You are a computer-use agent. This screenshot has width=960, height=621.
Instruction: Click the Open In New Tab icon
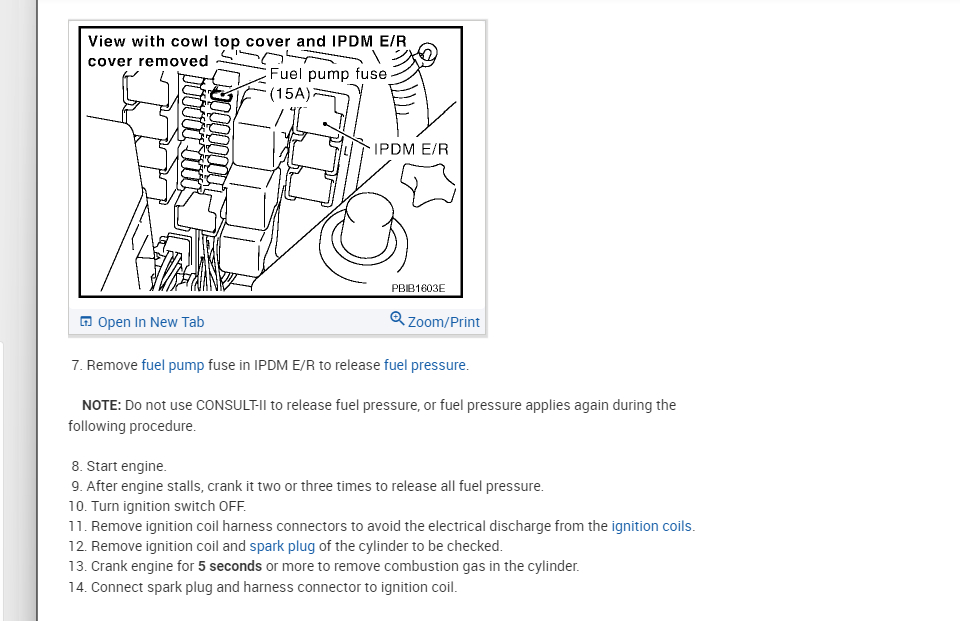coord(86,322)
